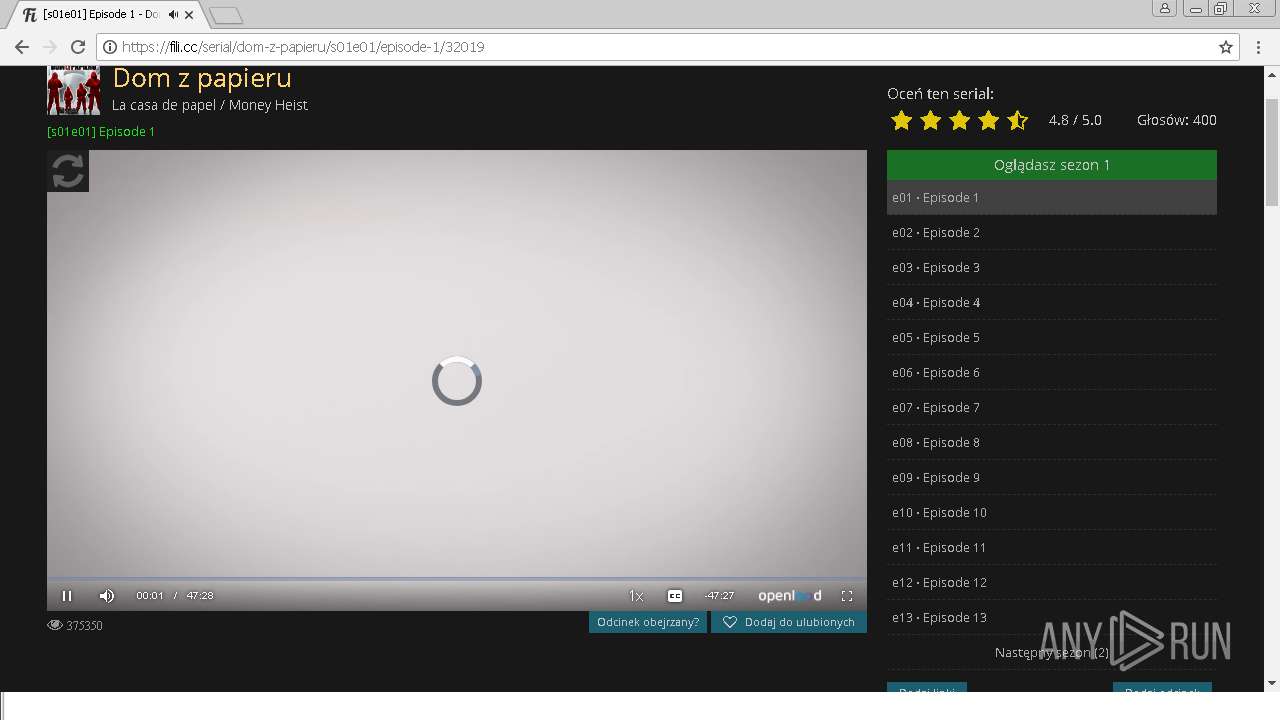The image size is (1280, 720).
Task: Click the 47:28 duration text
Action: (200, 596)
